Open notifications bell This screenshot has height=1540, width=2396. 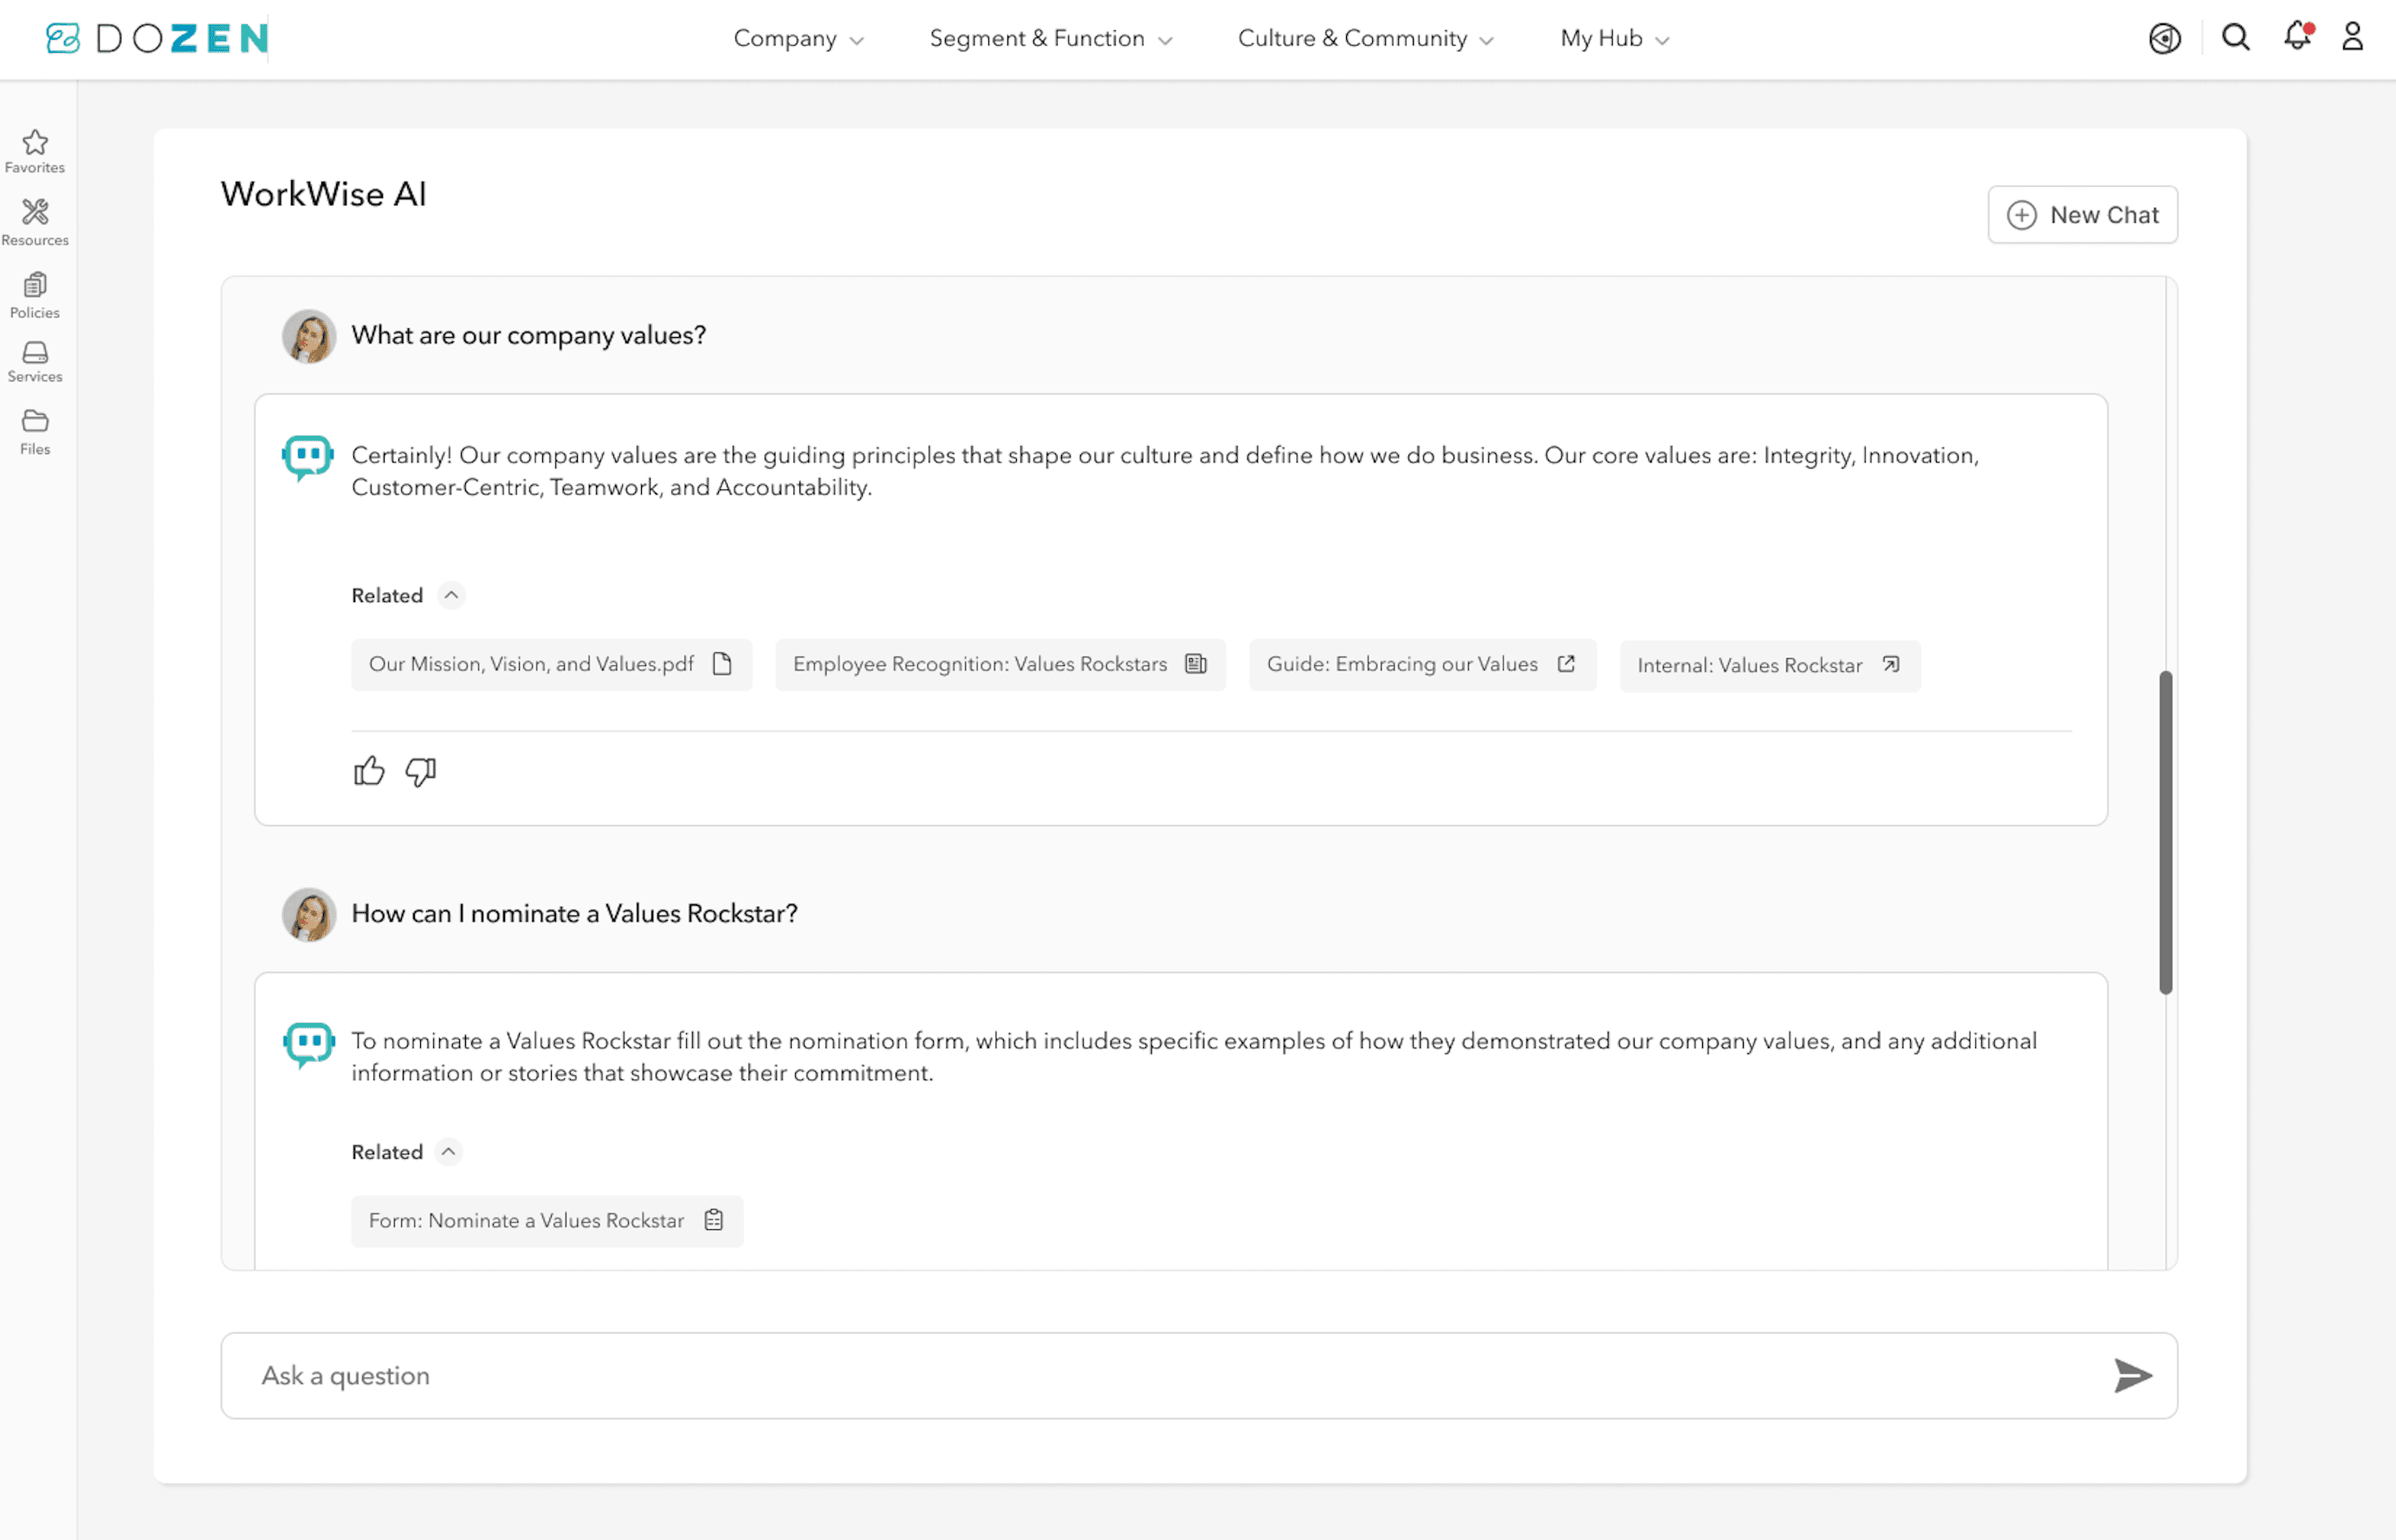(2298, 36)
